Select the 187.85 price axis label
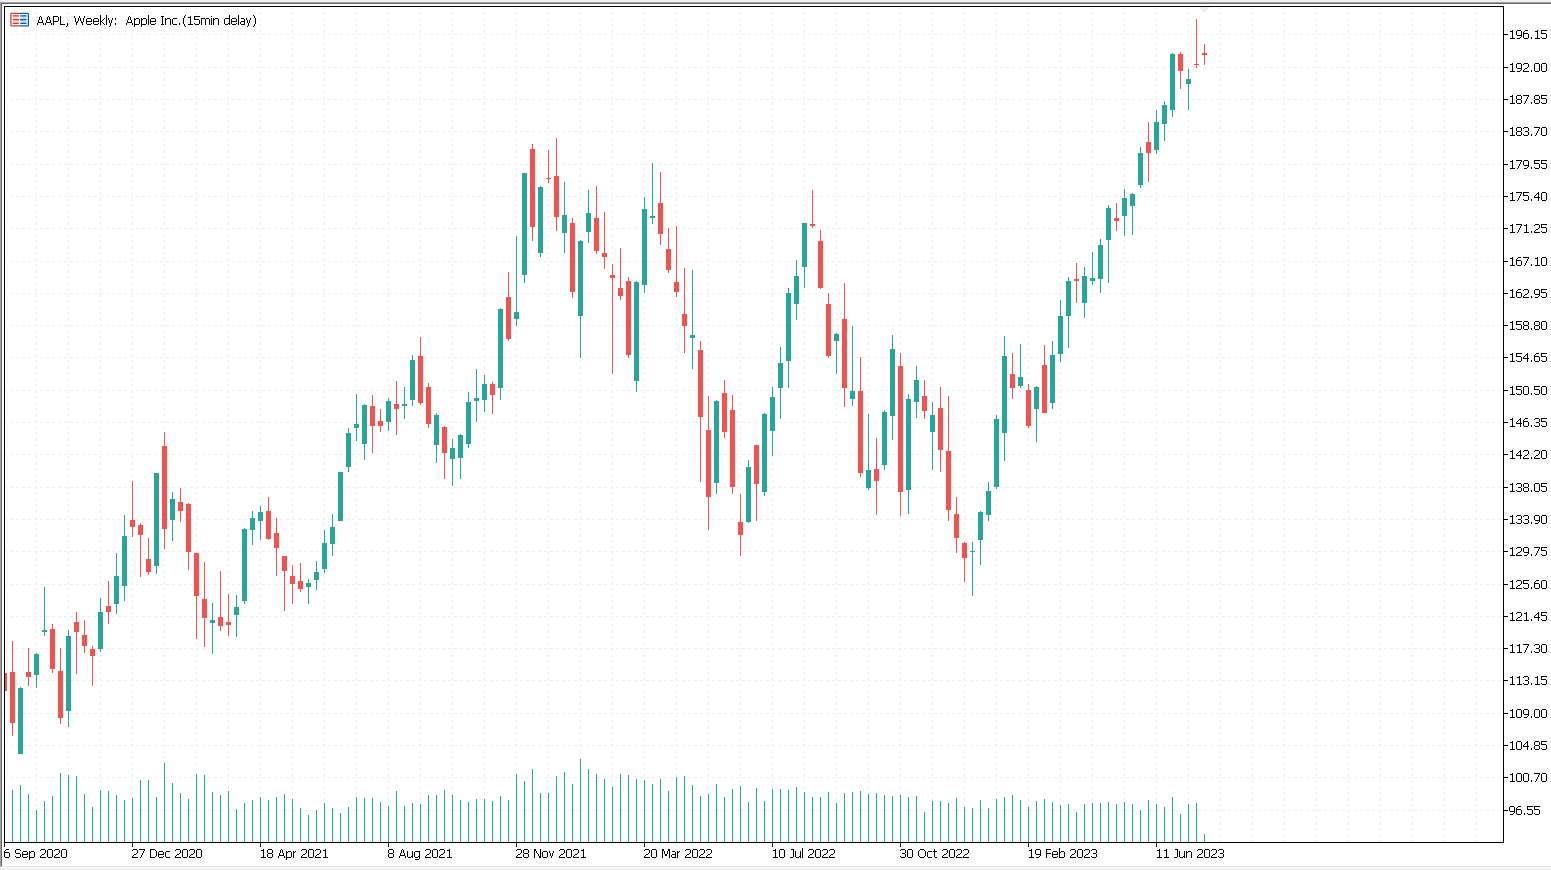The height and width of the screenshot is (870, 1551). [x=1528, y=100]
